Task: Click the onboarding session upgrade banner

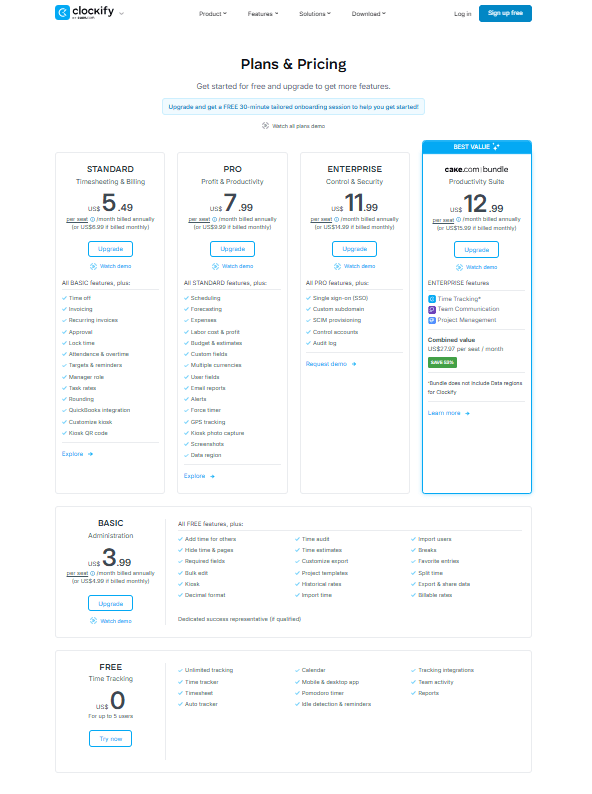Action: pyautogui.click(x=293, y=107)
